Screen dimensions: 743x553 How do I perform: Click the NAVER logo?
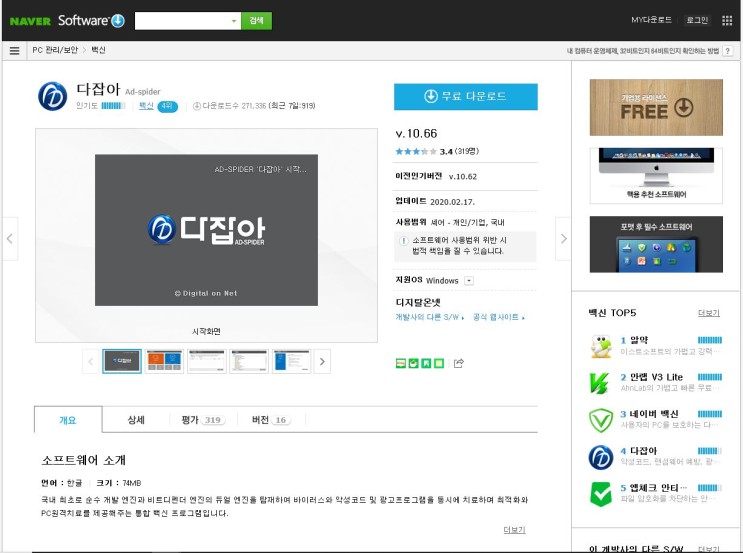pos(30,21)
